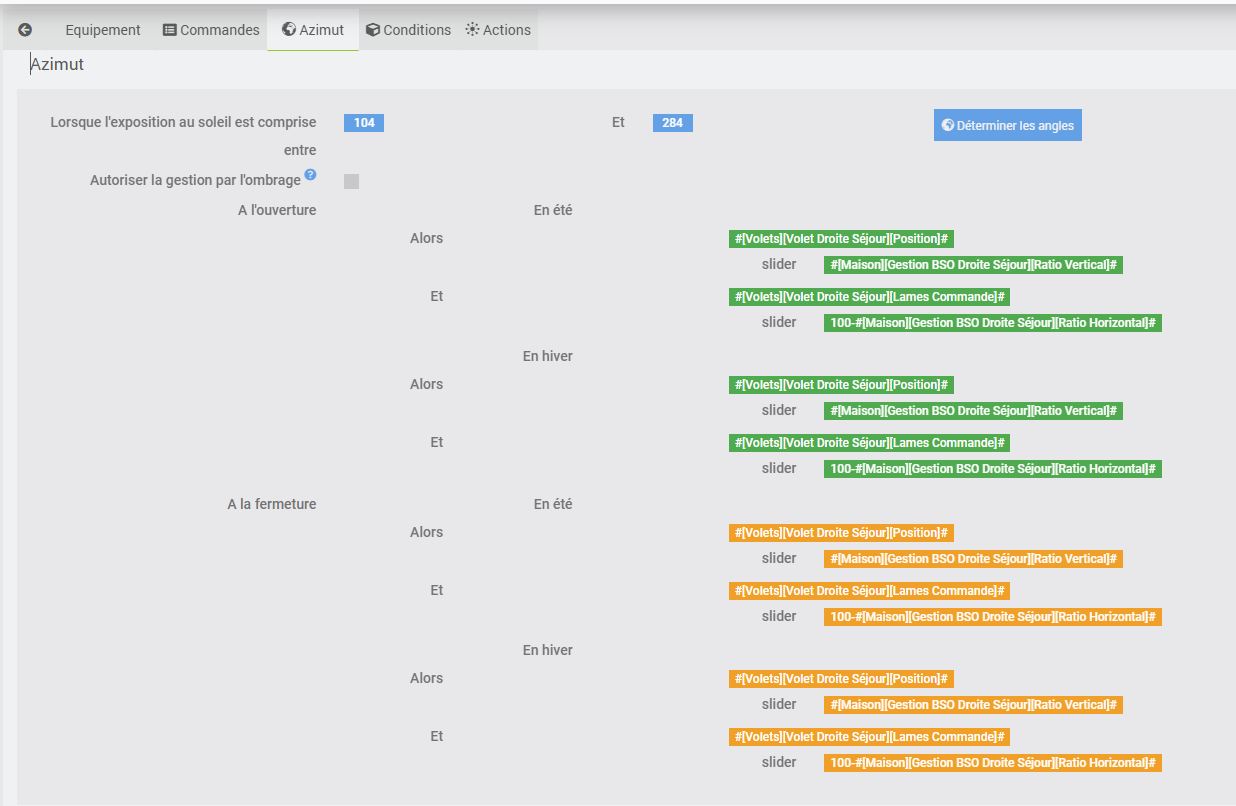The height and width of the screenshot is (806, 1236).
Task: Click opening winter Lames Commande tag
Action: [869, 443]
